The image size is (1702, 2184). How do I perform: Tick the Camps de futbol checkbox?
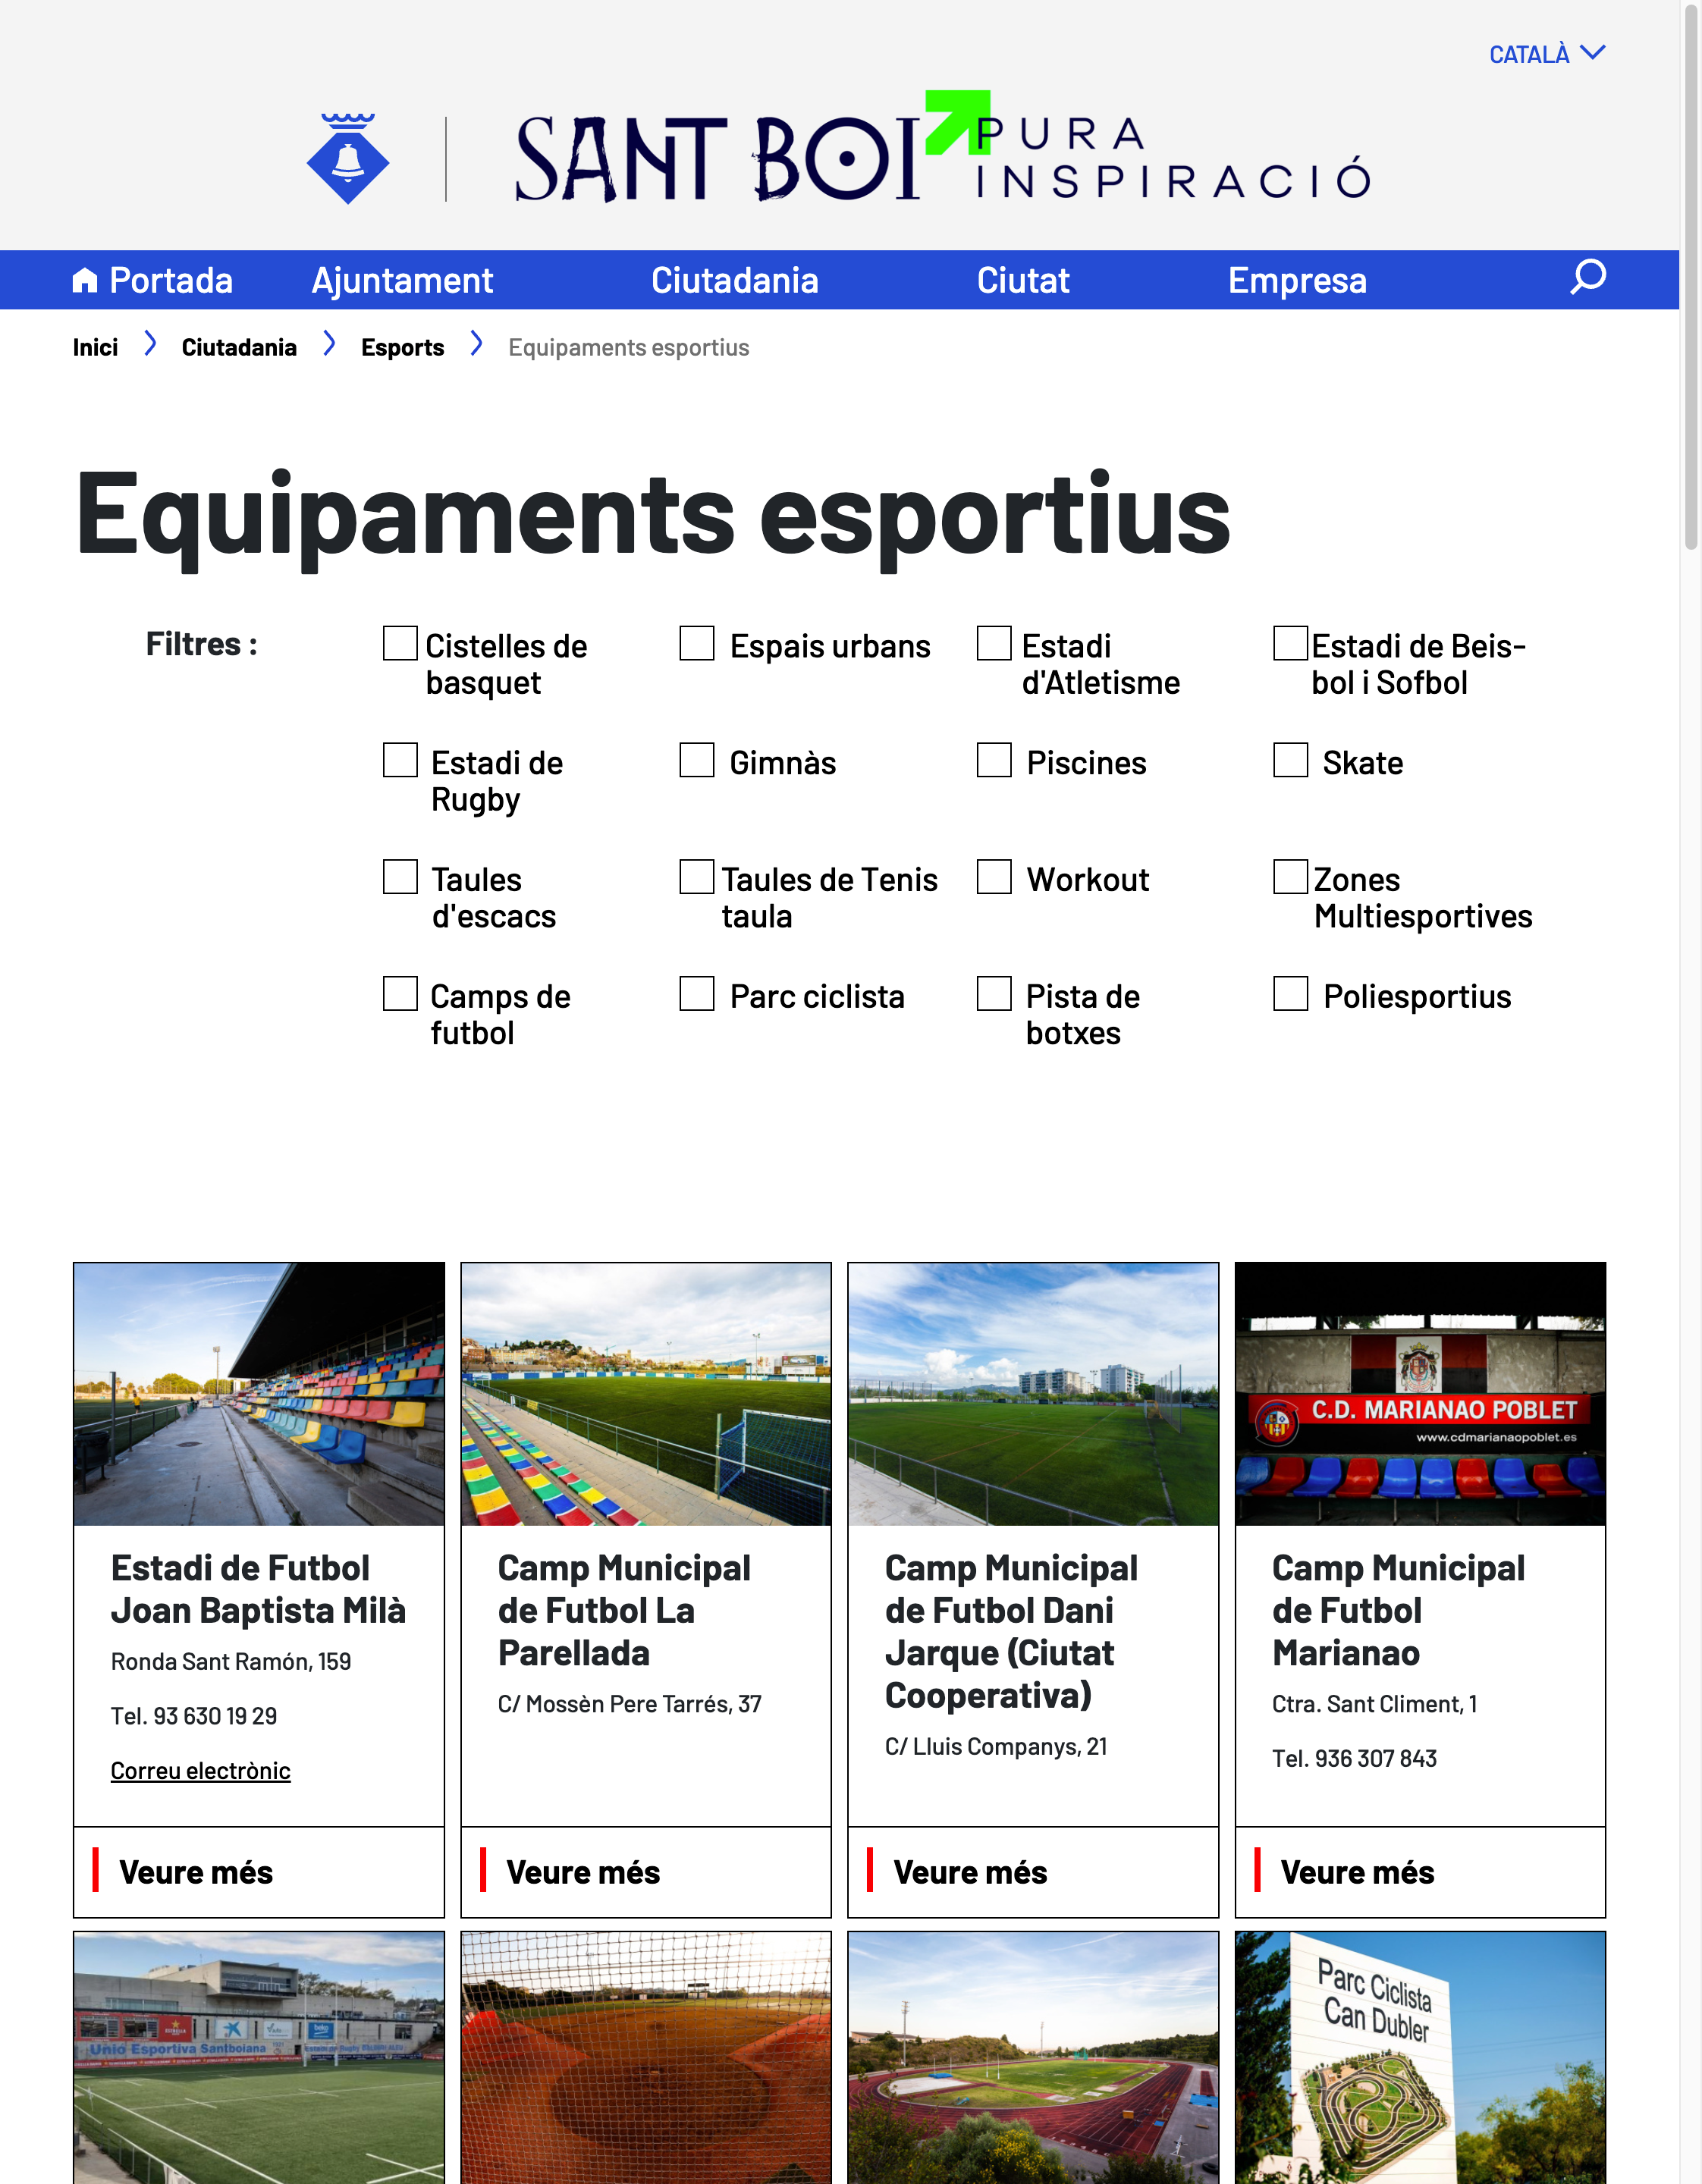click(400, 994)
